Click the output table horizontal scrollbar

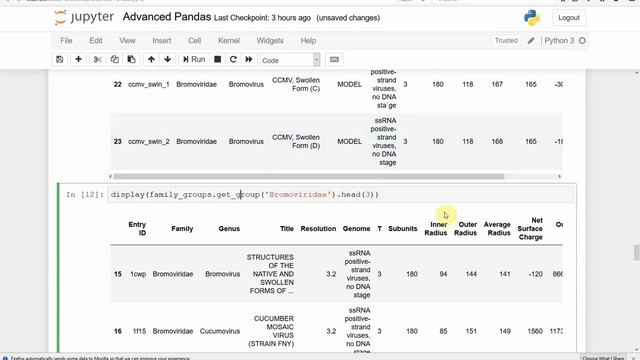click(309, 176)
